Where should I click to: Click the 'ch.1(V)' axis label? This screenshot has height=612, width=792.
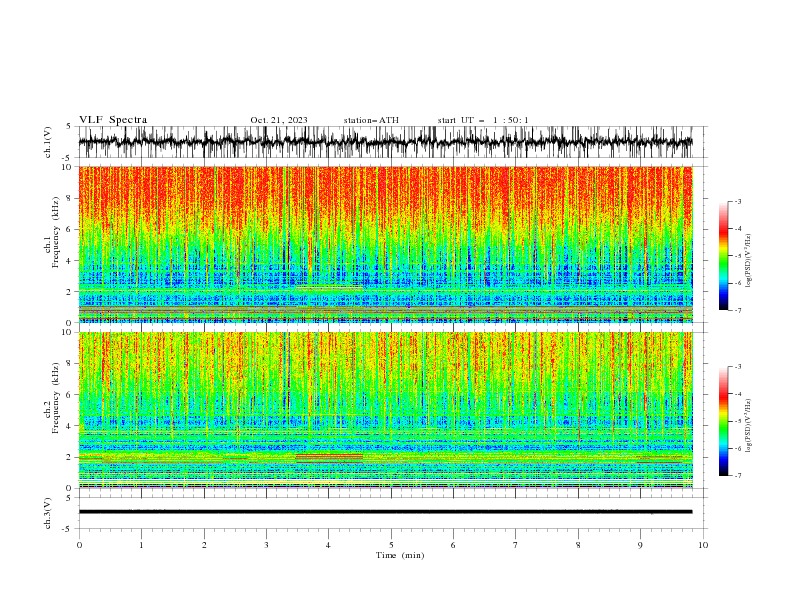click(x=48, y=142)
